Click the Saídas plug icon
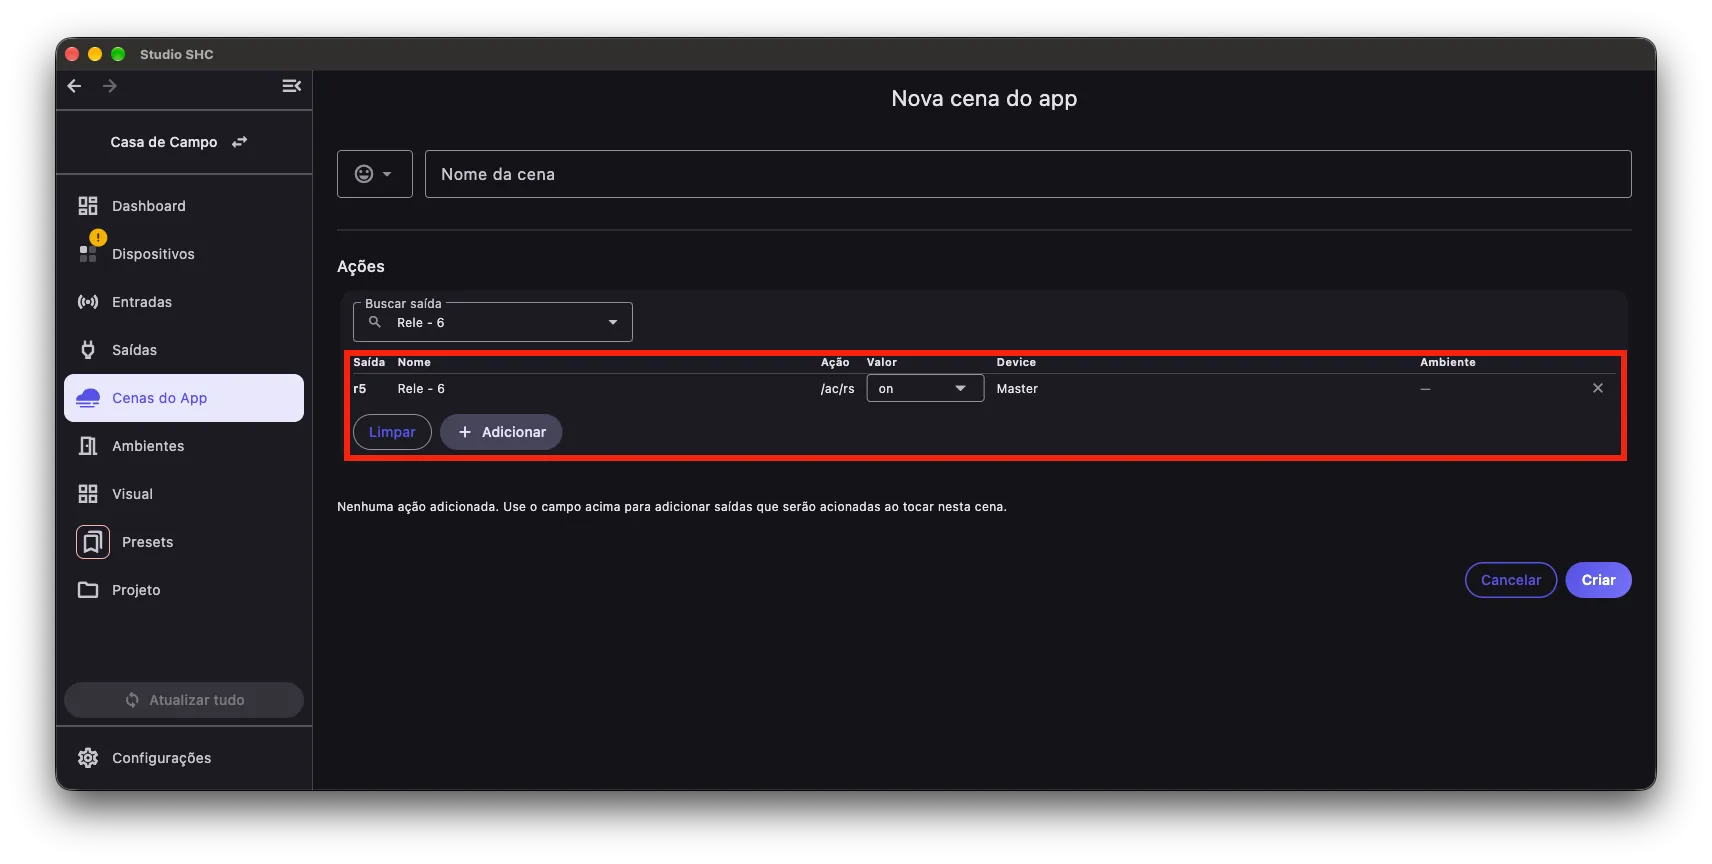 [x=88, y=350]
